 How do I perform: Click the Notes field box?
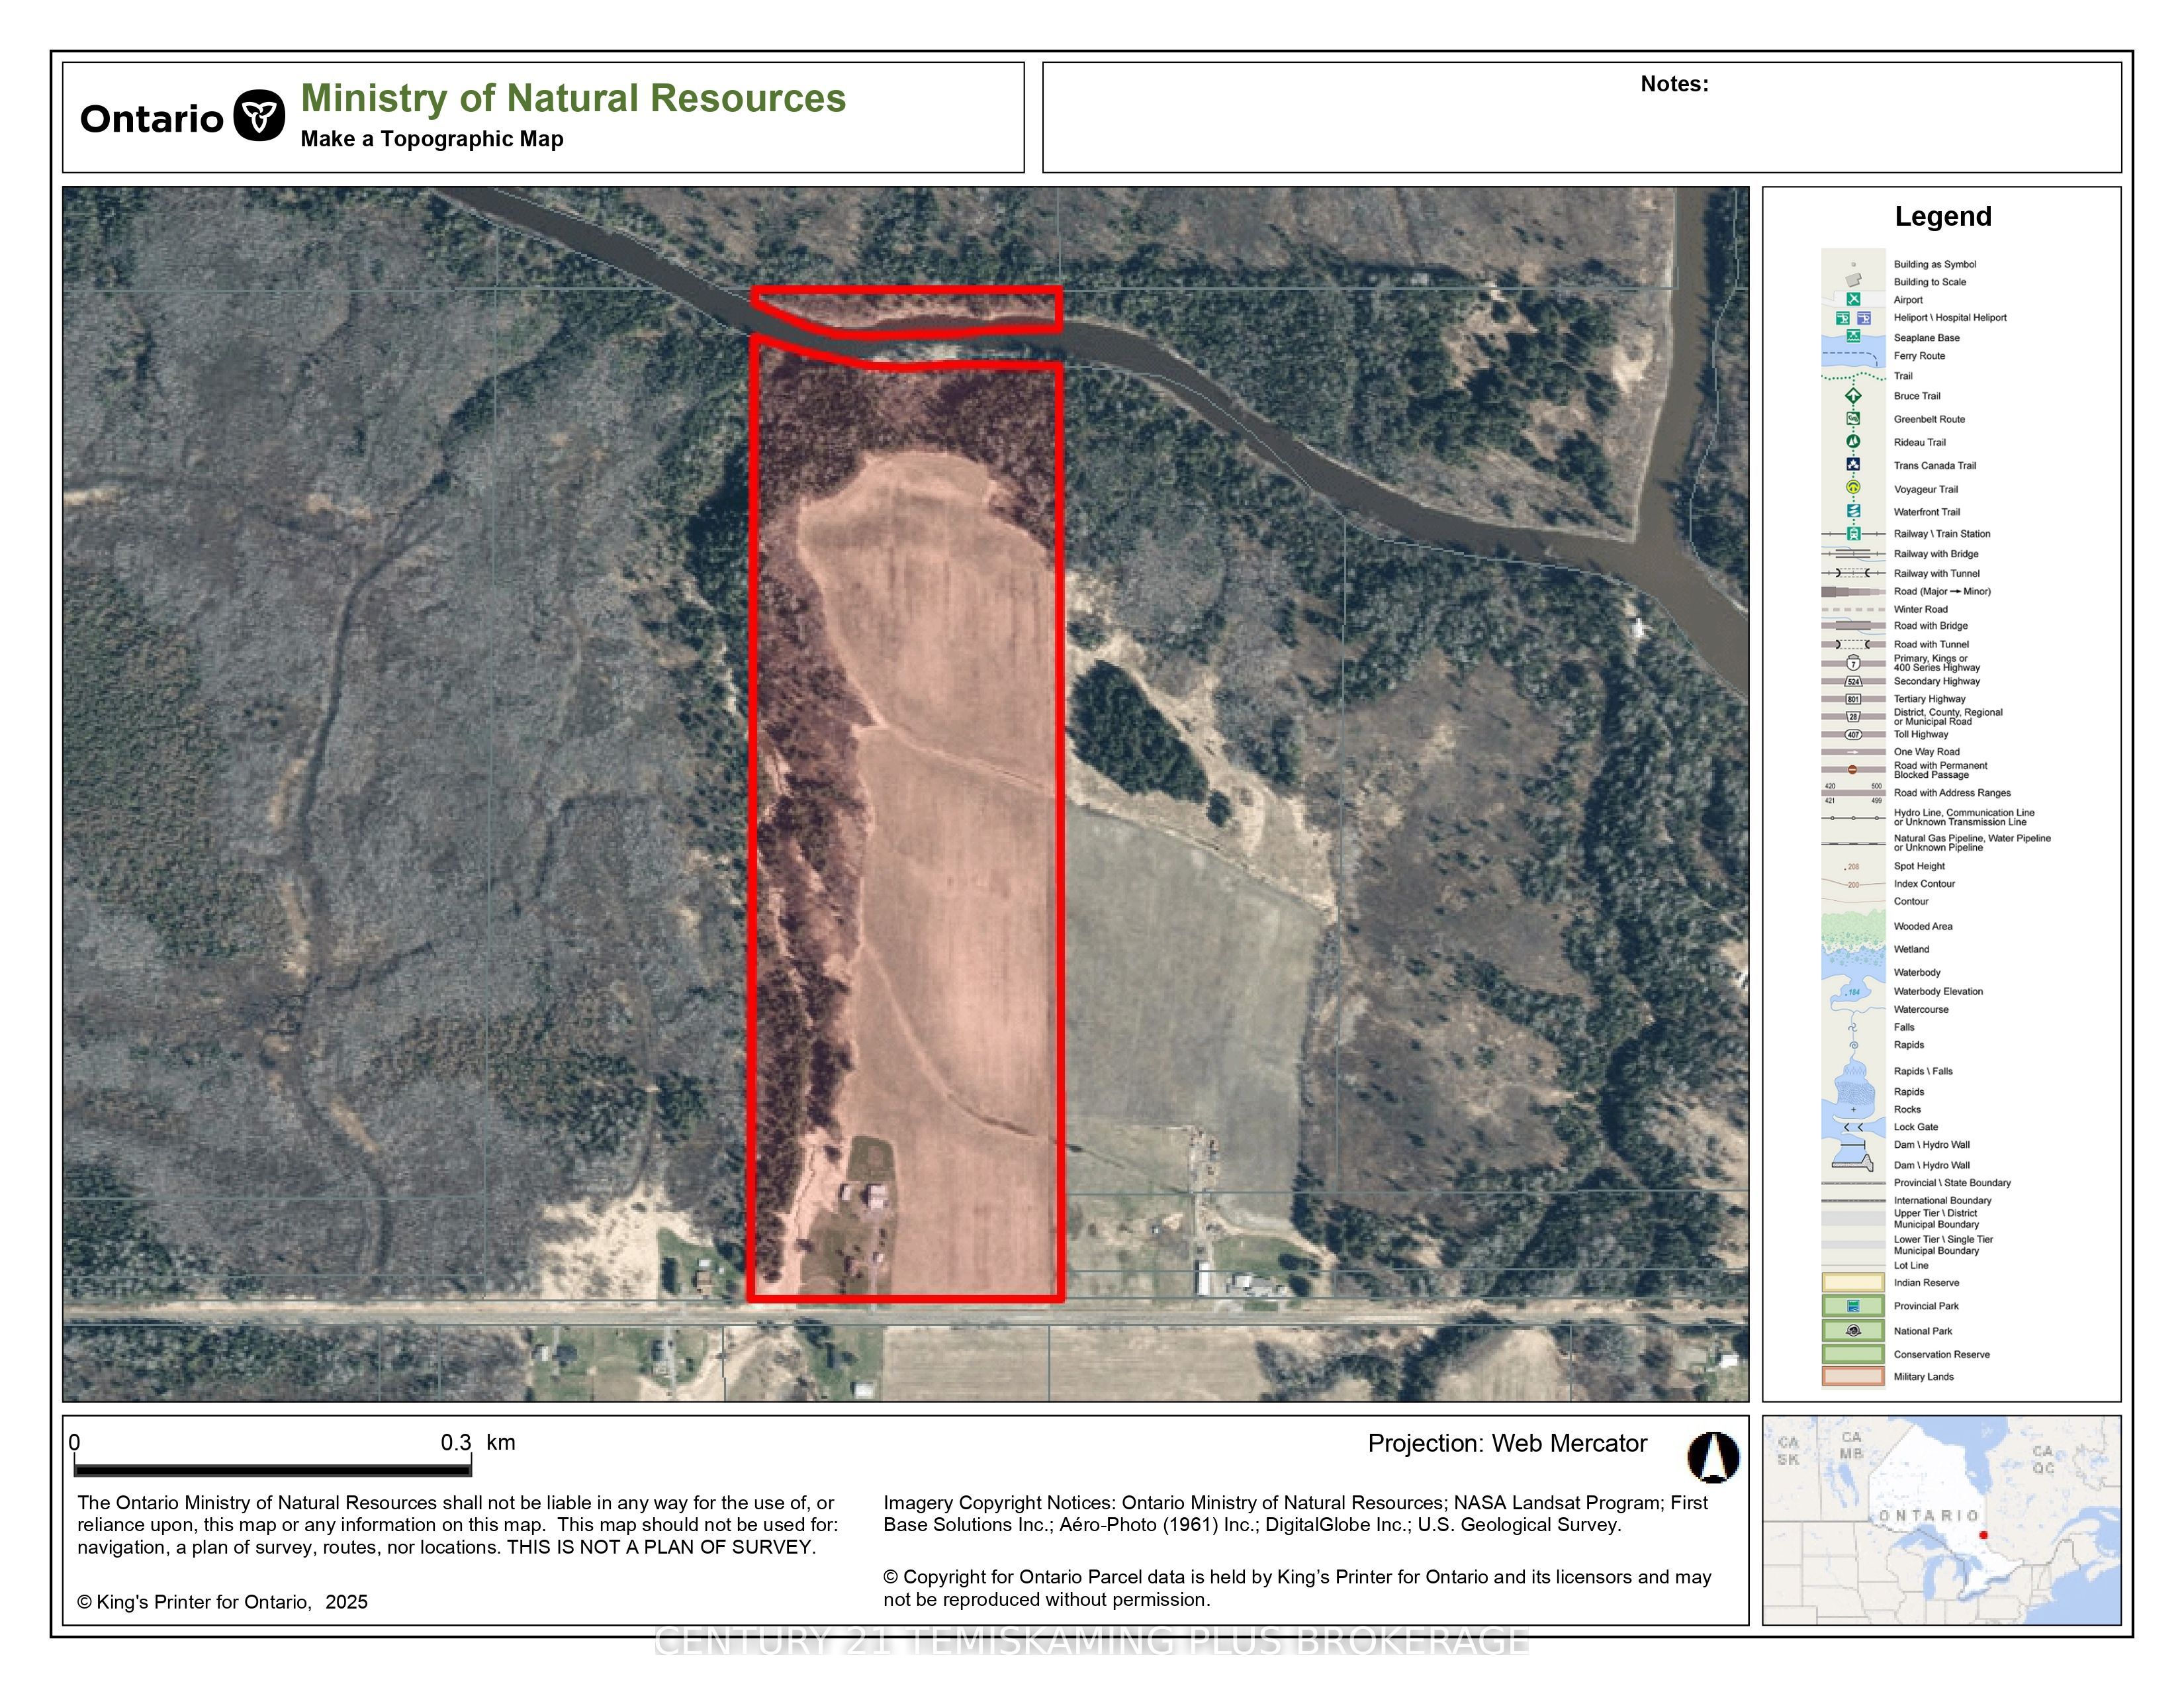(x=1581, y=117)
